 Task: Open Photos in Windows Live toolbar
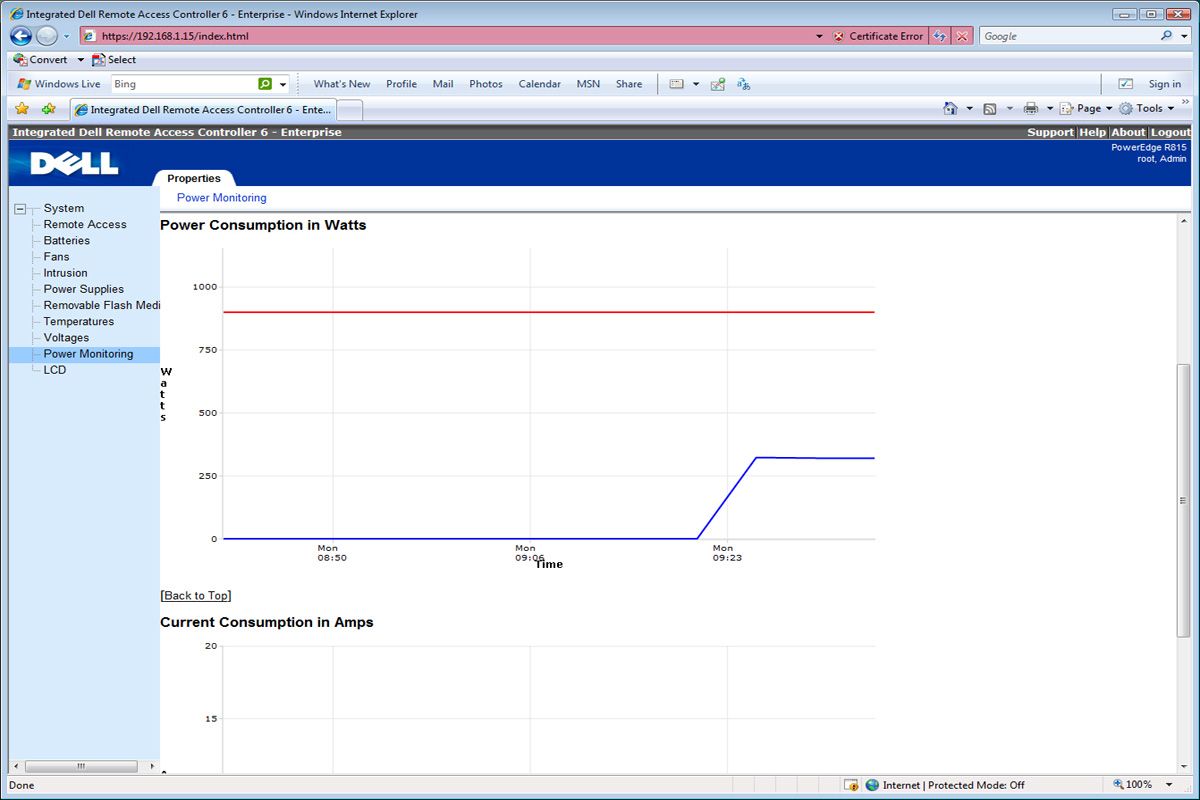[486, 84]
